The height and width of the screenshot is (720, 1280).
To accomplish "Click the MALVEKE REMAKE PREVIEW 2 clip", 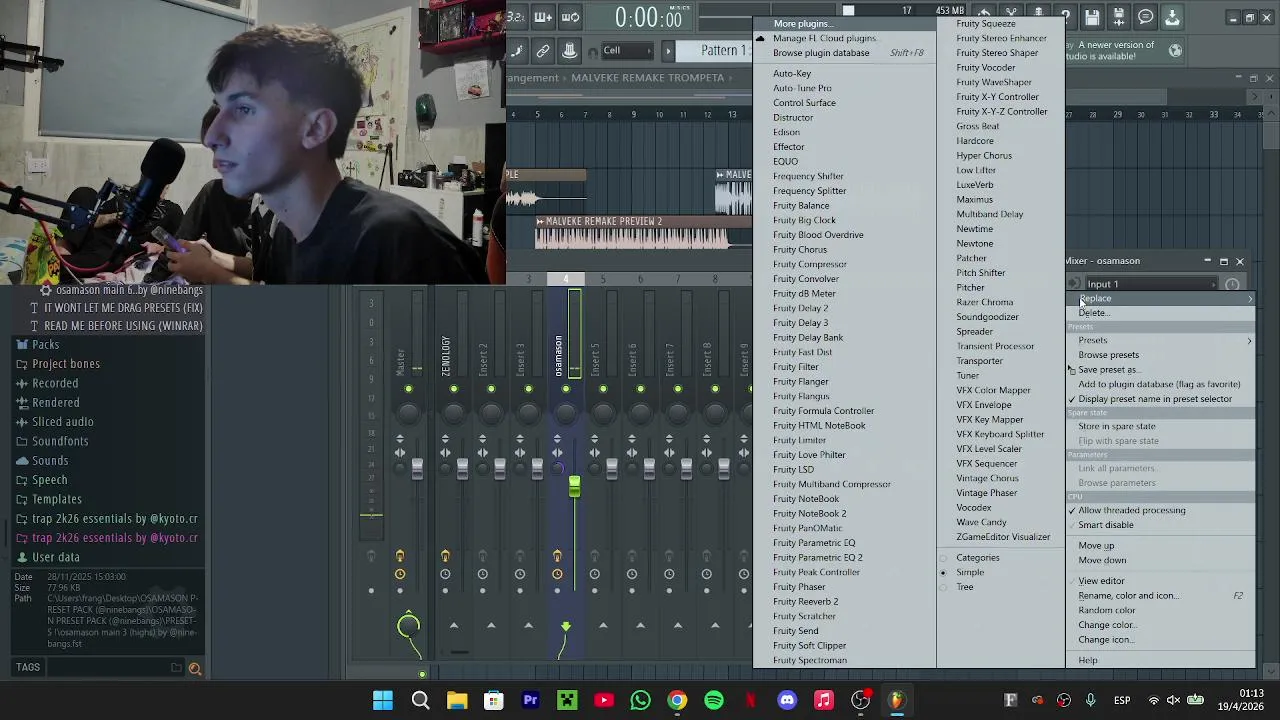I will pyautogui.click(x=643, y=233).
